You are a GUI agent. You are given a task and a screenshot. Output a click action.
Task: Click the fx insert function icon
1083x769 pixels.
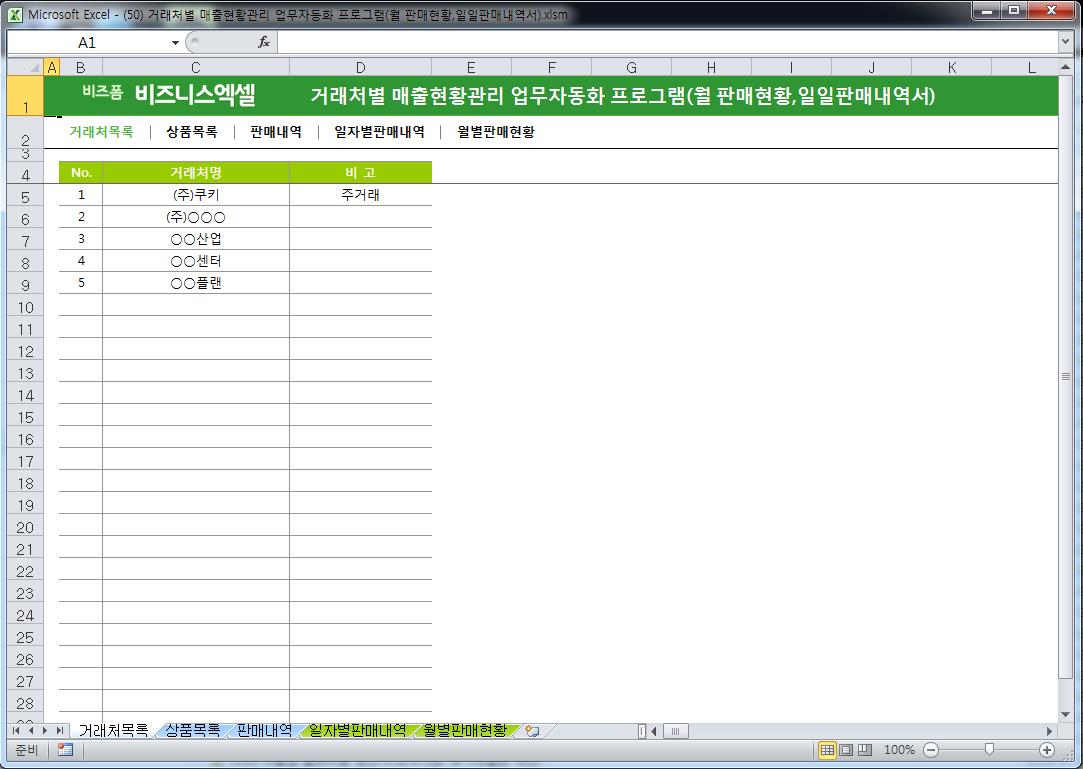[264, 43]
